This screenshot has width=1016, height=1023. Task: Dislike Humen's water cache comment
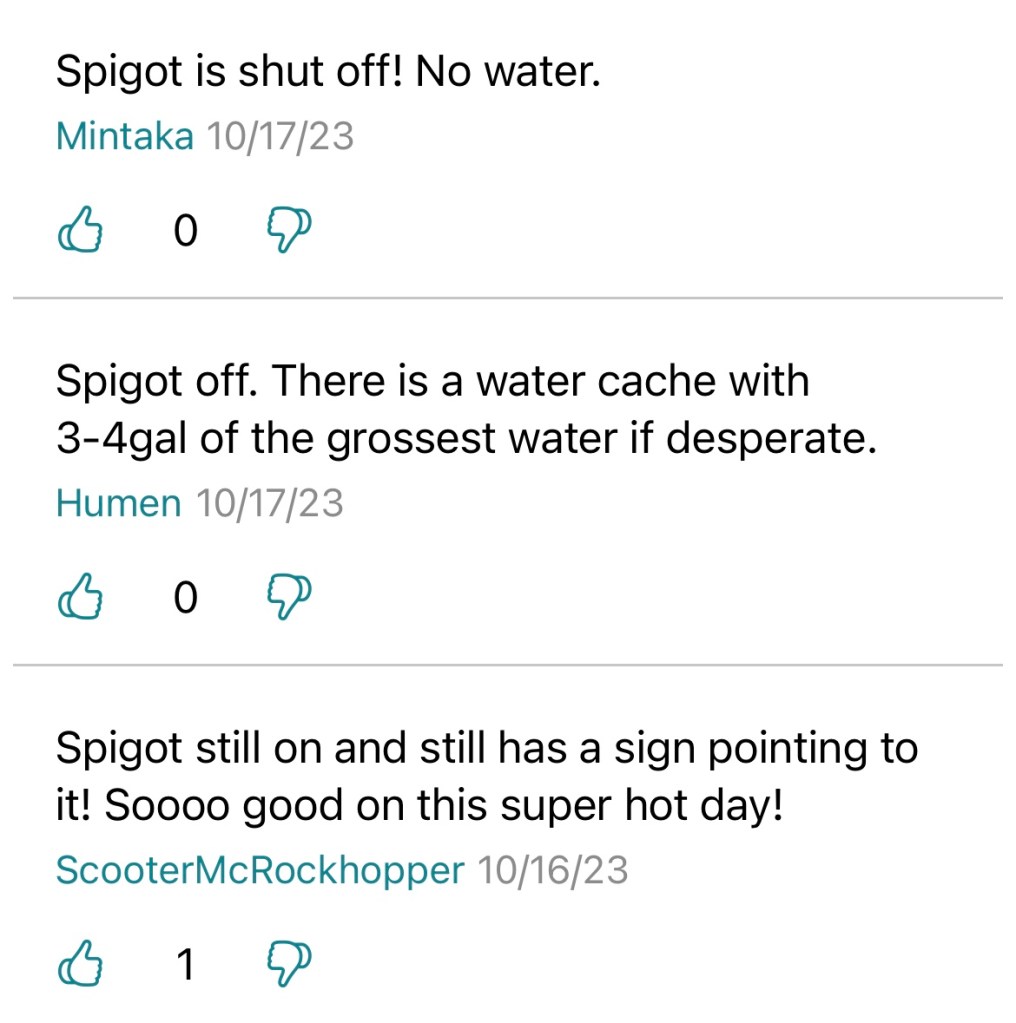coord(289,598)
